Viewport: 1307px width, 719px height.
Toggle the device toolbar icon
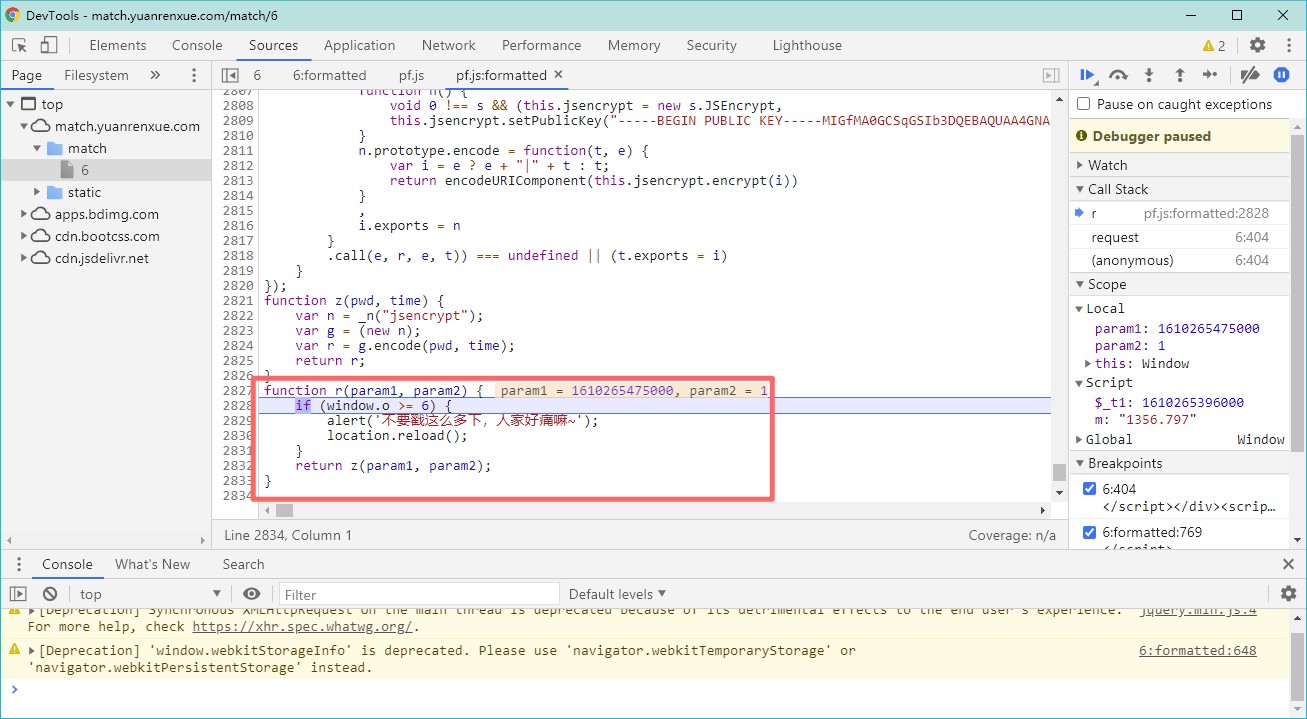[x=49, y=45]
